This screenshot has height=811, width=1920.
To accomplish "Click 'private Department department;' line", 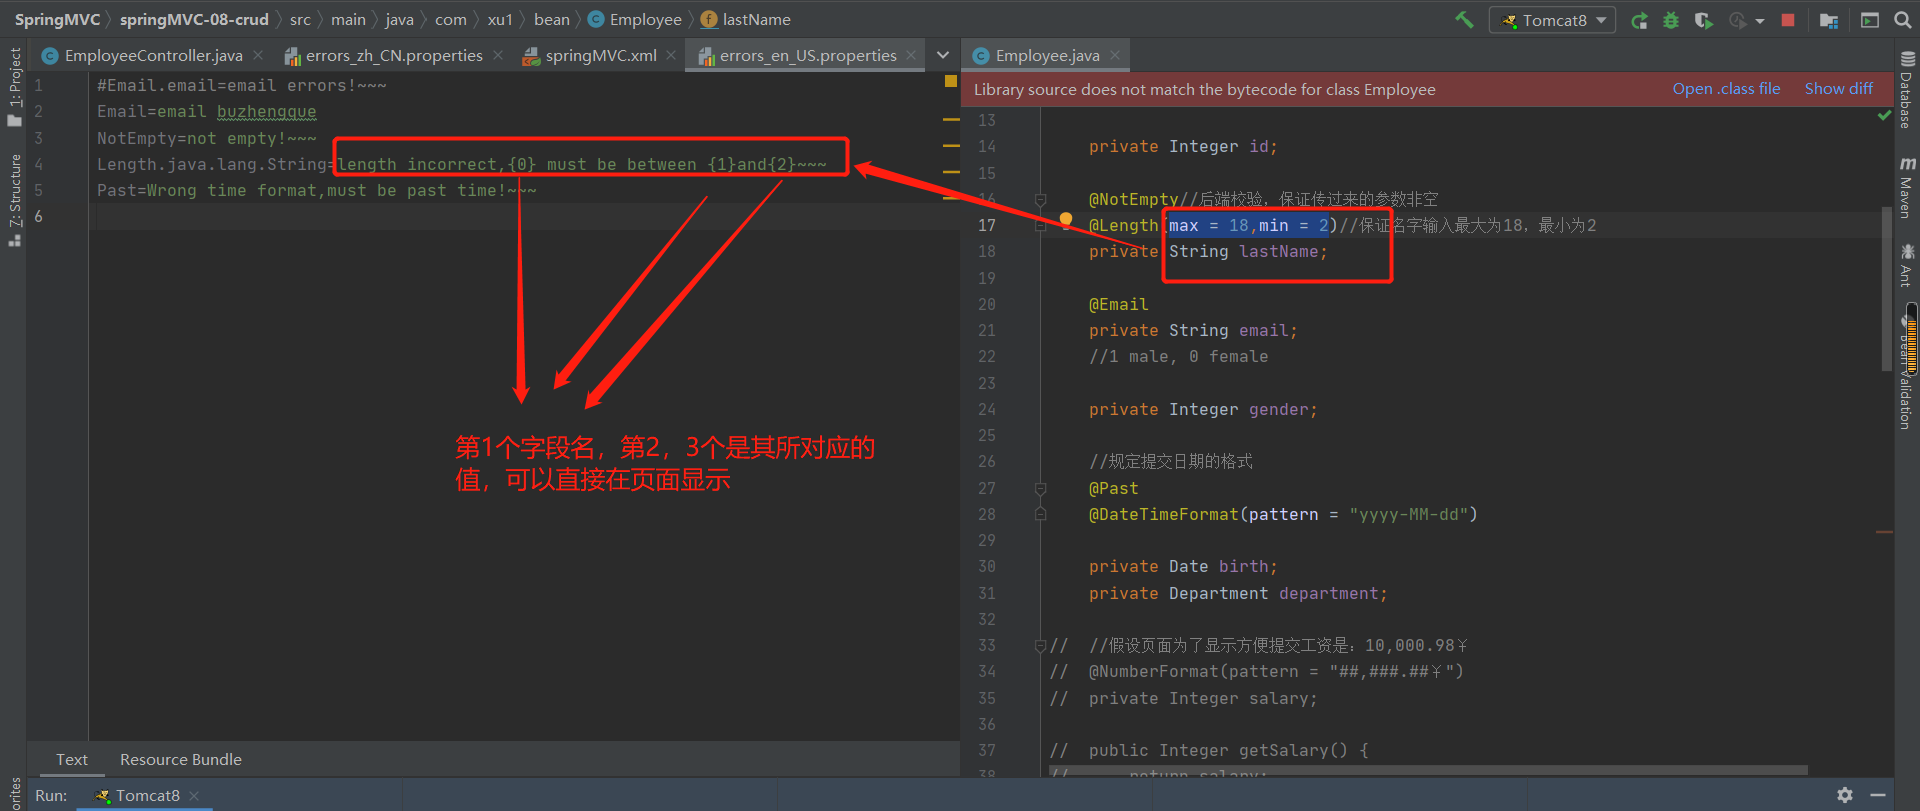I will tap(1238, 593).
